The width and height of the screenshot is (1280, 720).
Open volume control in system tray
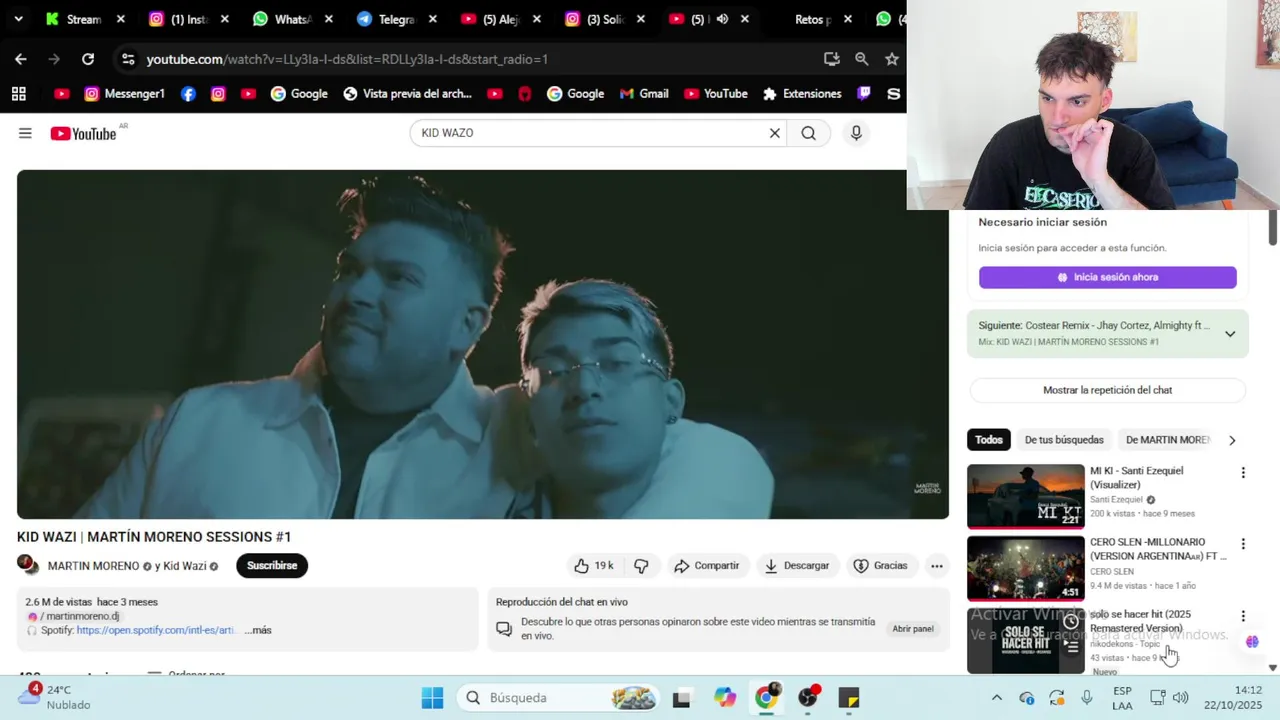(x=1181, y=698)
